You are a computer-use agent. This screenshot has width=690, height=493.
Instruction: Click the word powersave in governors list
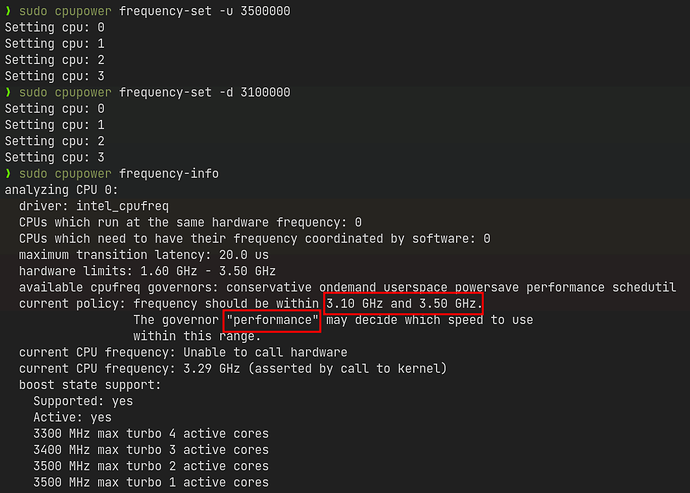pos(487,287)
